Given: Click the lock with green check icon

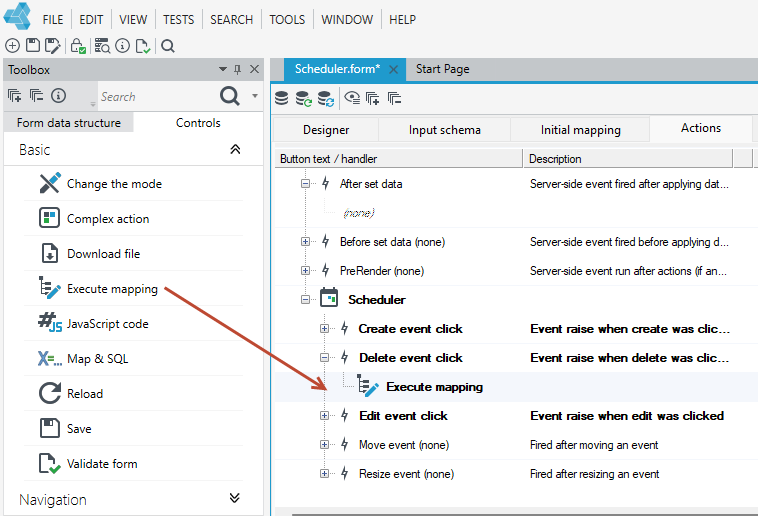Looking at the screenshot, I should point(78,46).
